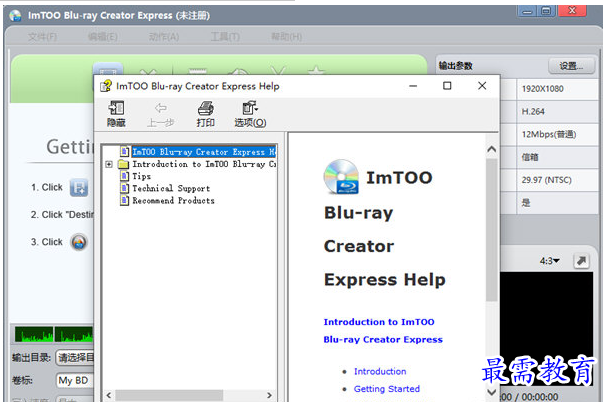Click the up arrow of help content scrollbar
Image resolution: width=603 pixels, height=402 pixels.
[491, 149]
